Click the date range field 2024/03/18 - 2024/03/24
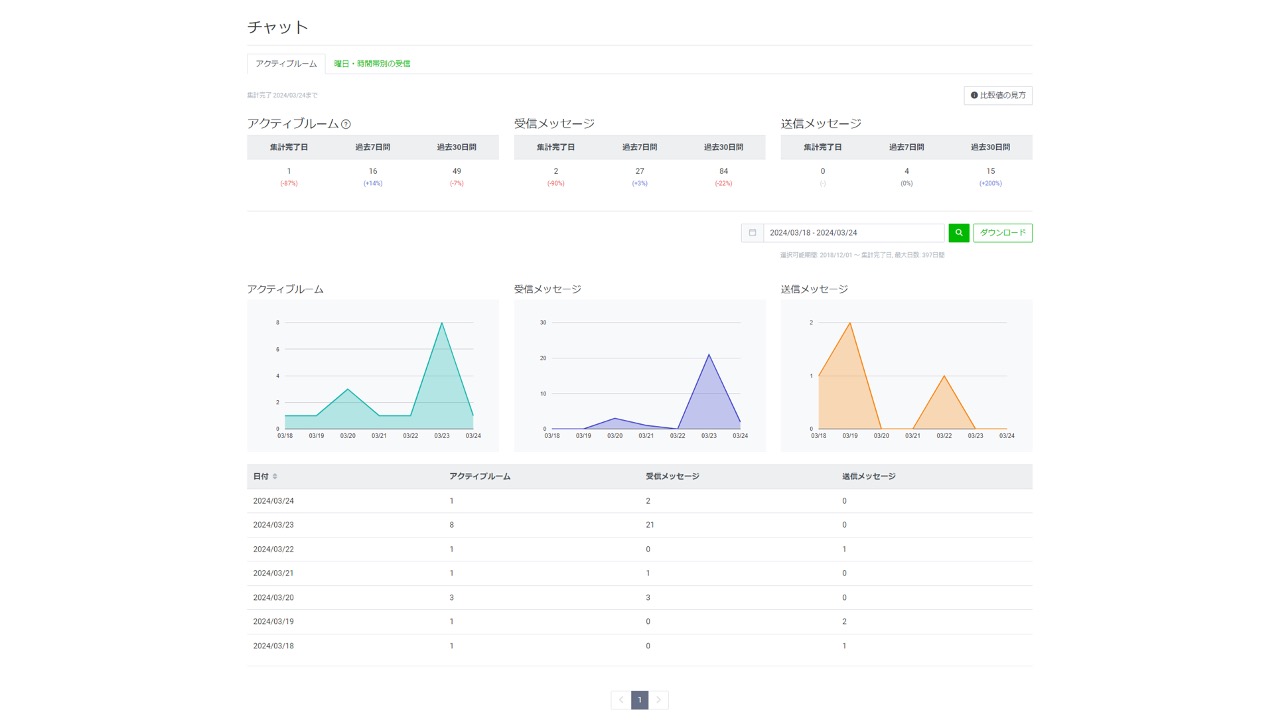The image size is (1280, 720). tap(853, 233)
